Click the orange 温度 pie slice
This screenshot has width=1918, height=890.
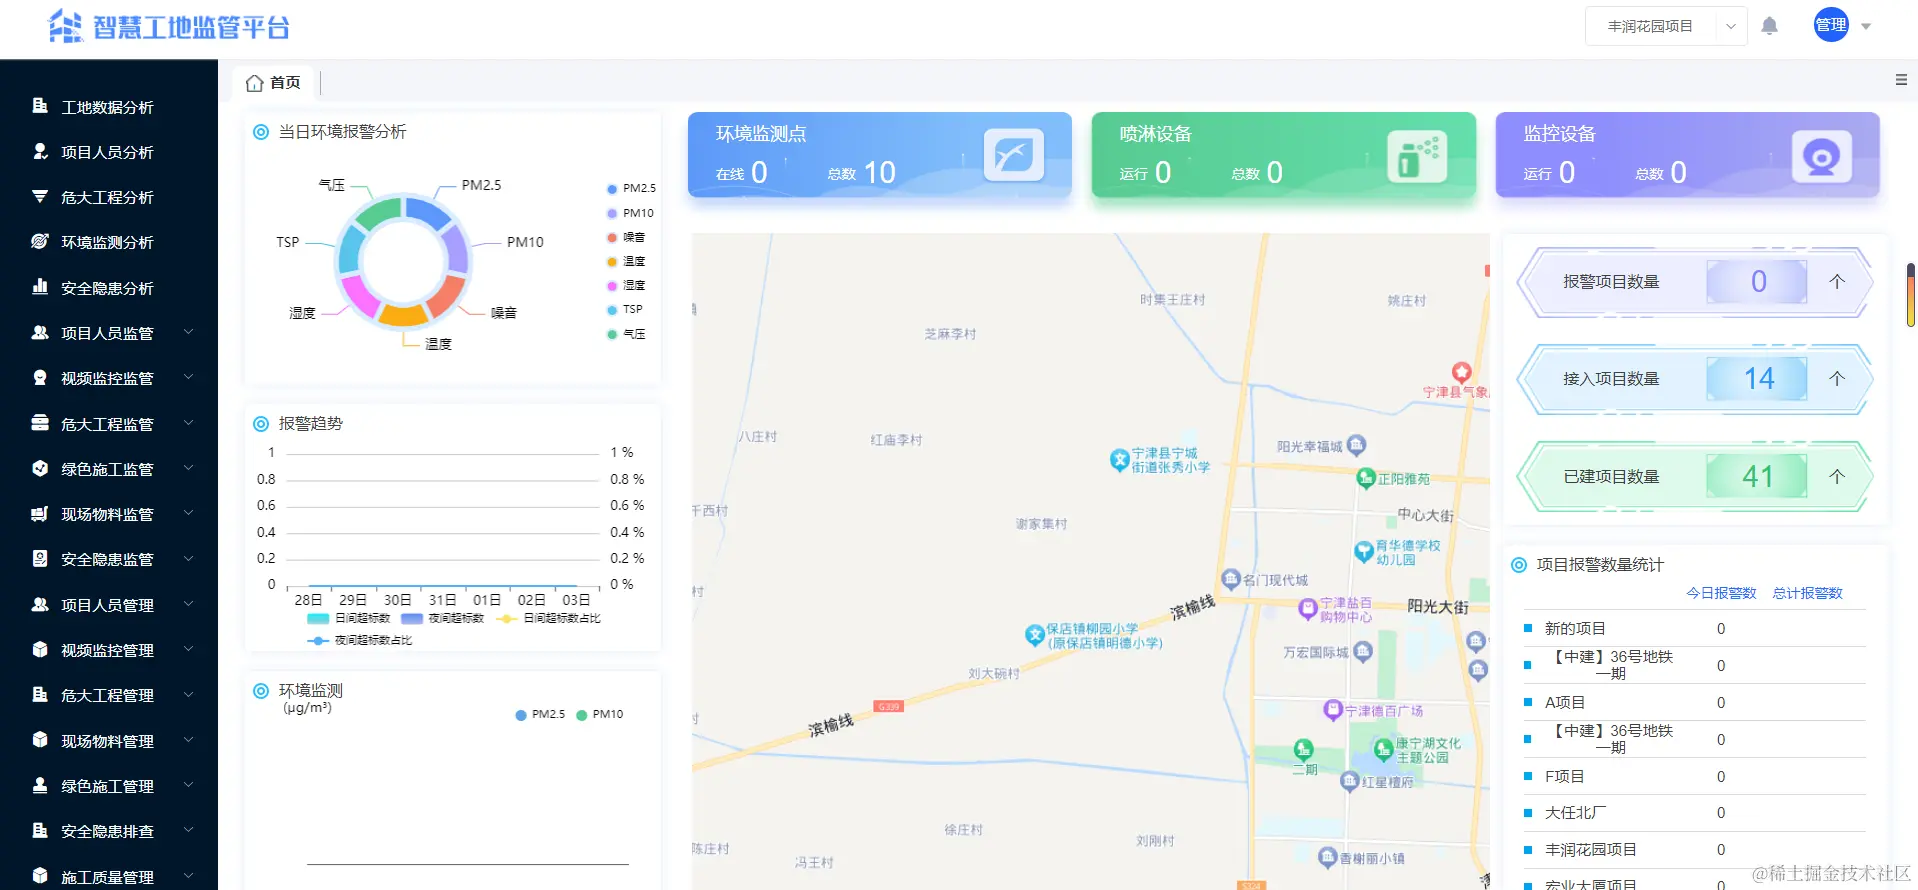pyautogui.click(x=403, y=316)
